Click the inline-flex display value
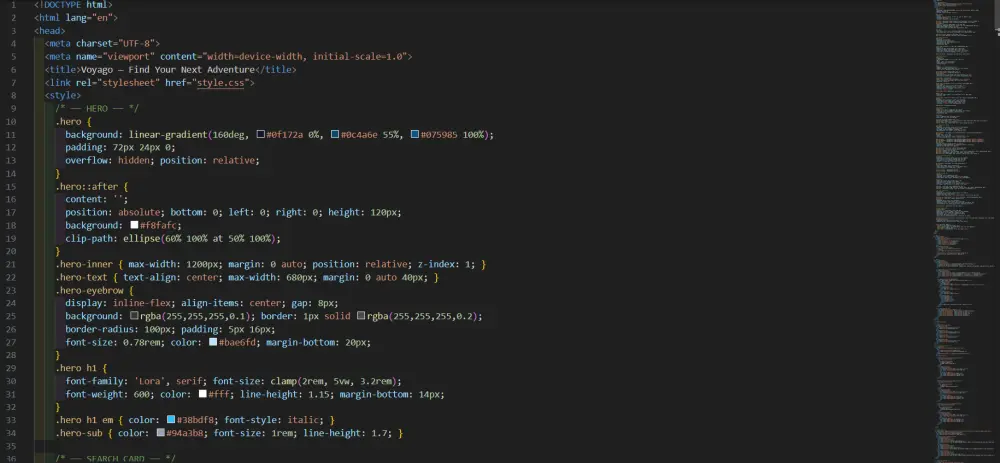 coord(144,303)
